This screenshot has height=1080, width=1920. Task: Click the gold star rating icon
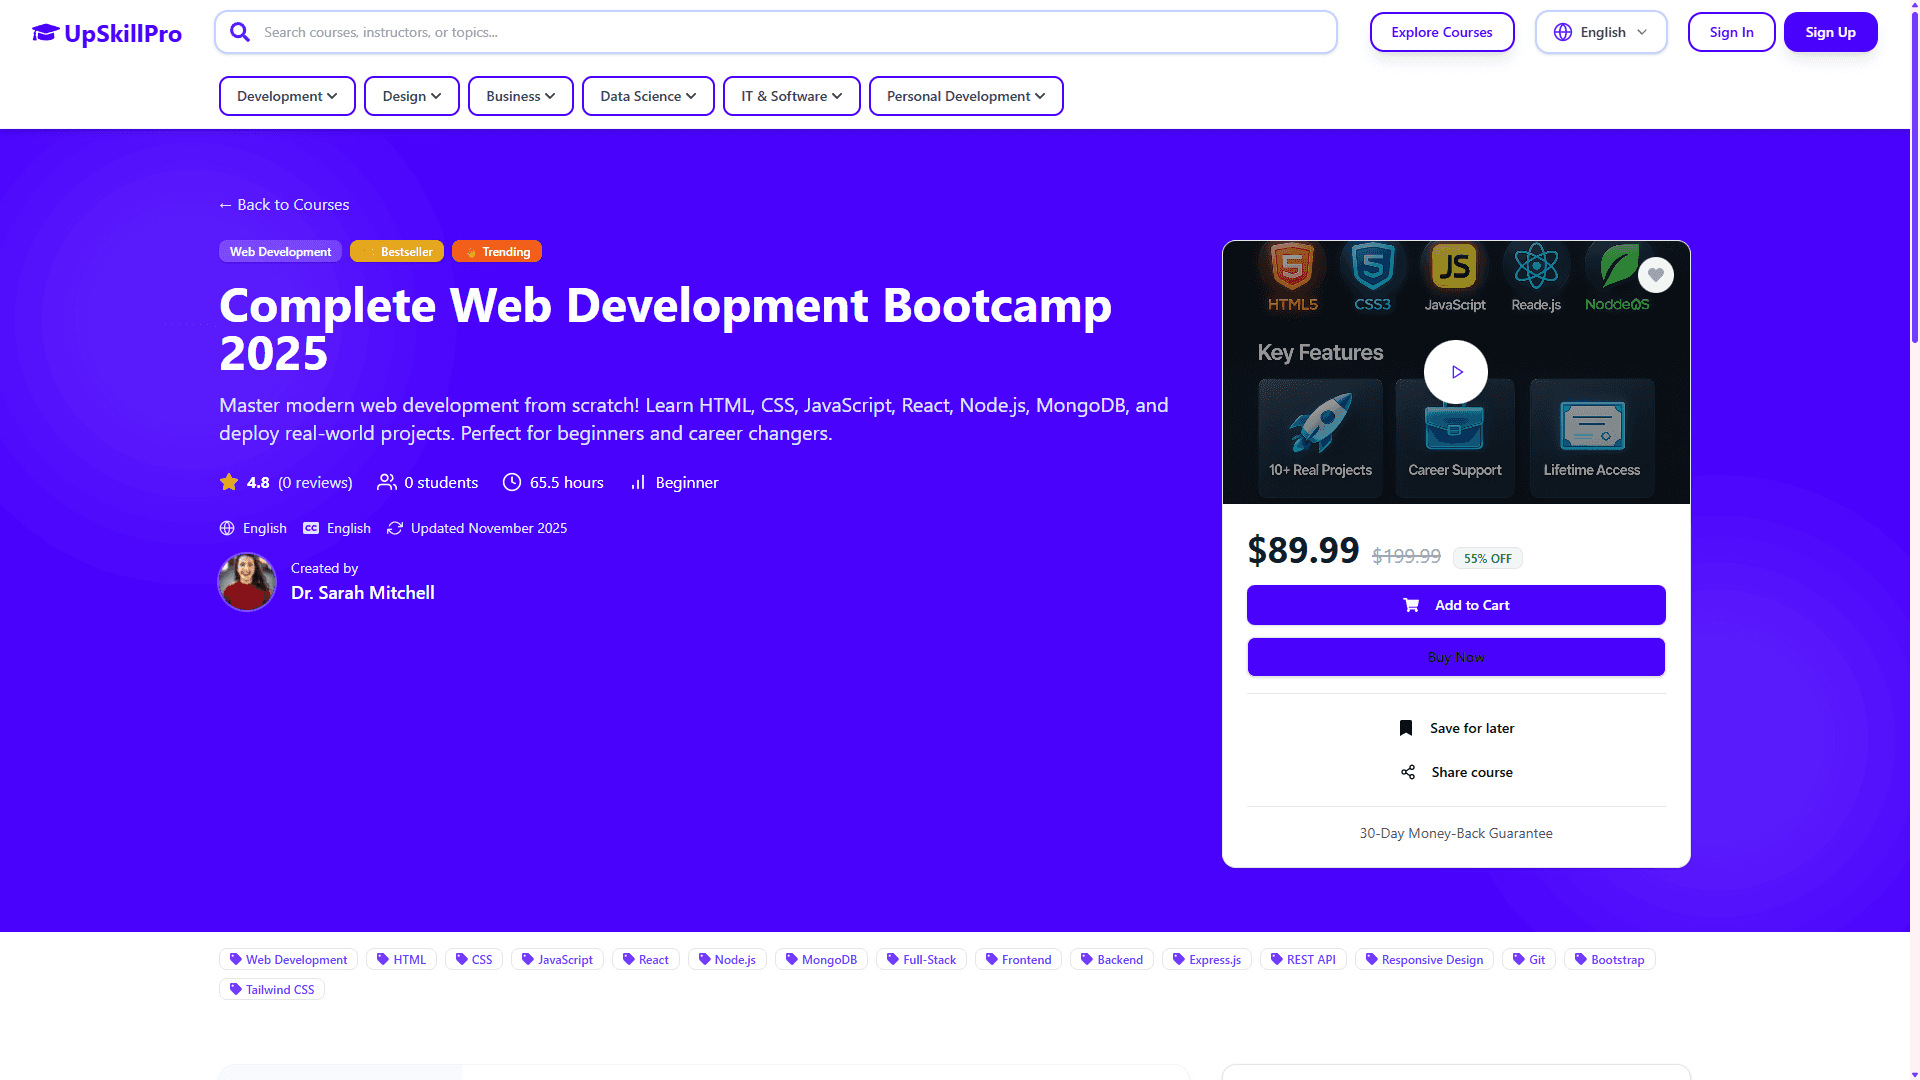[x=229, y=482]
